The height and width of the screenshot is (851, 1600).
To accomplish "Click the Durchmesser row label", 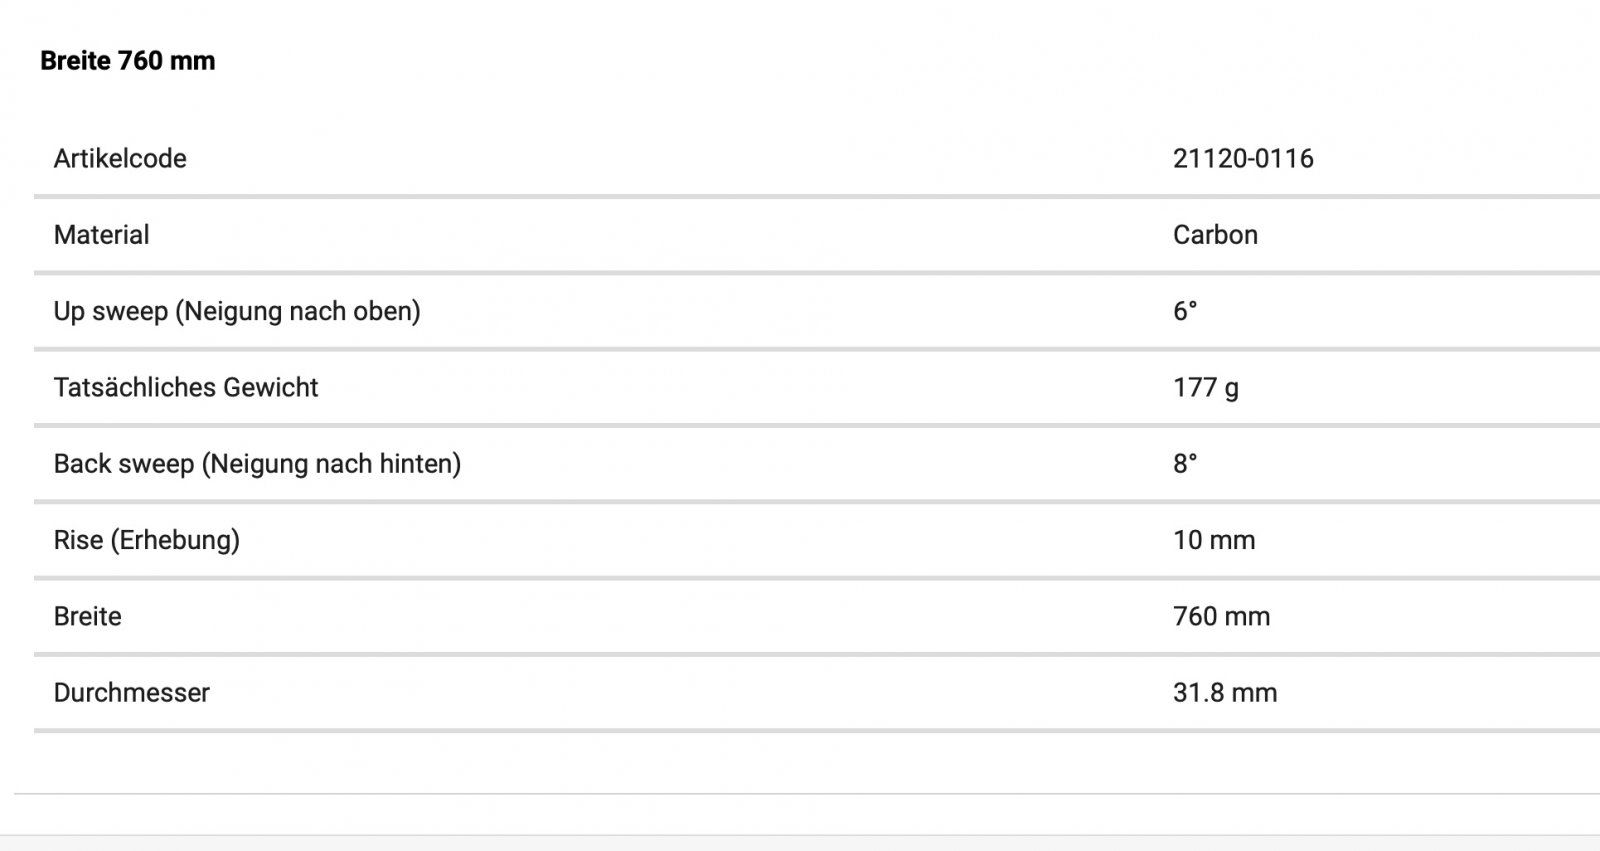I will coord(132,693).
